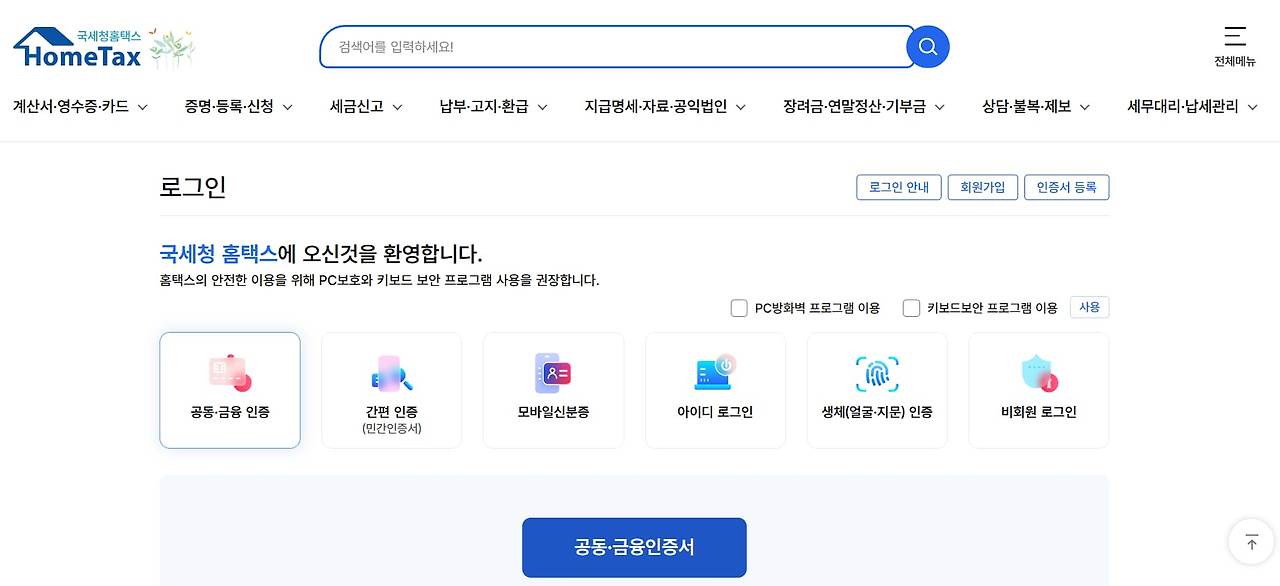
Task: Click the (민간인증서) subtitle text
Action: (392, 428)
